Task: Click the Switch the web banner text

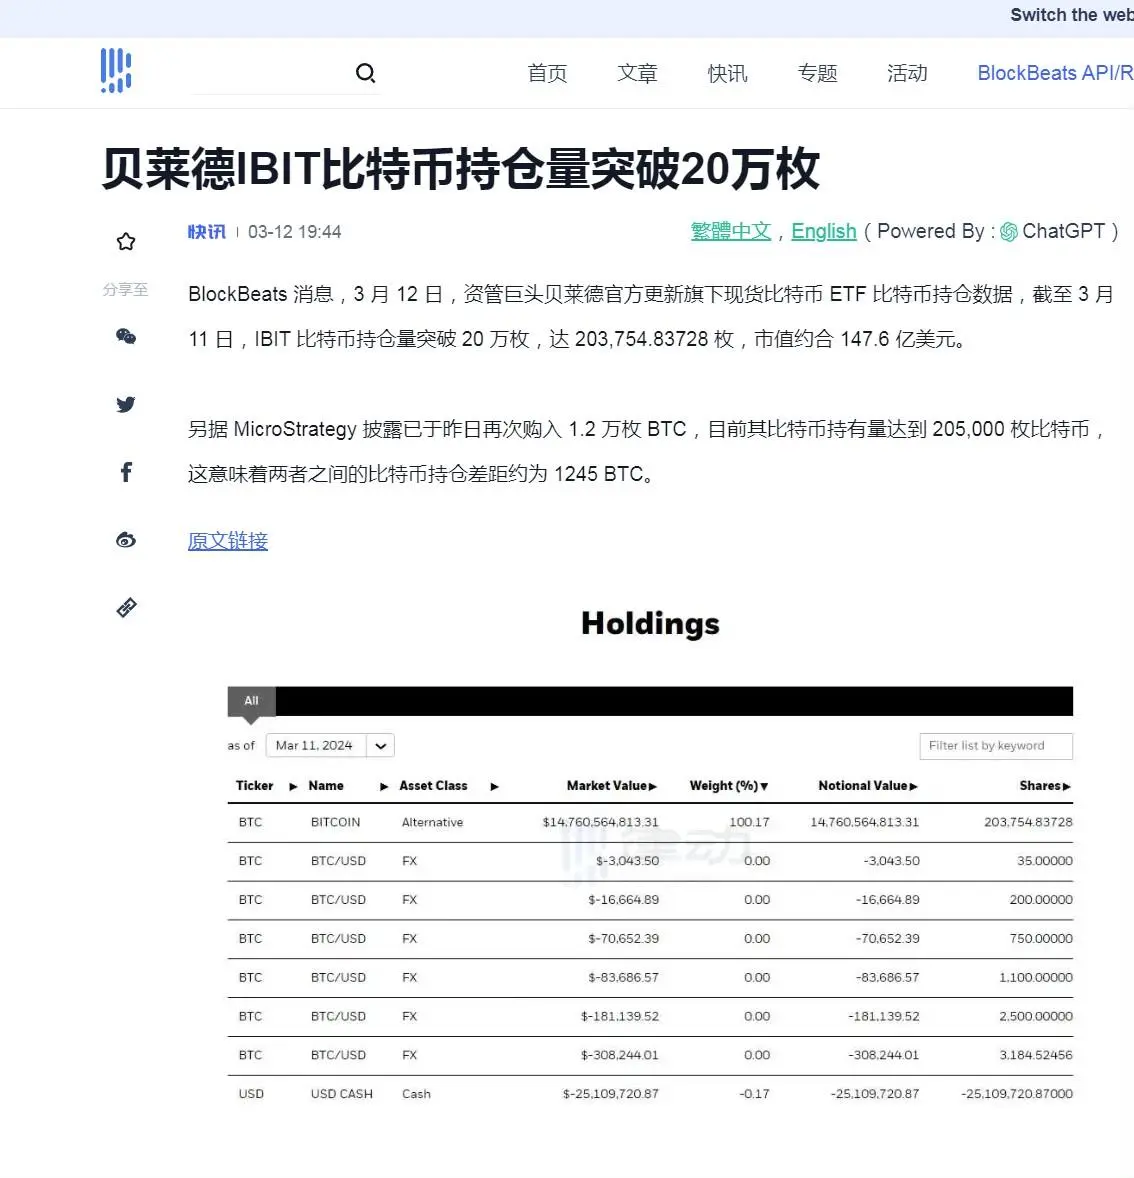Action: point(1072,15)
